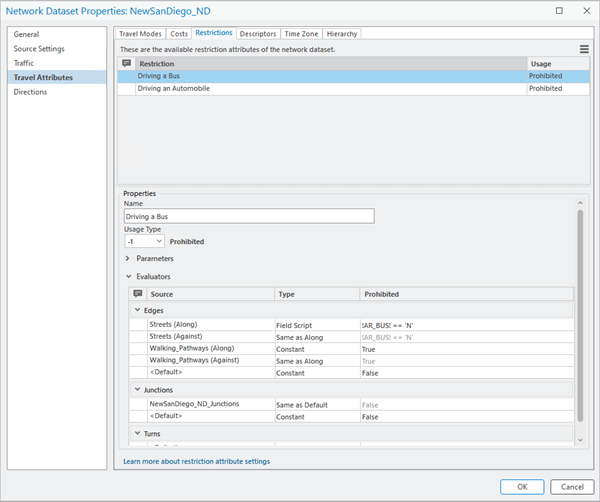Collapse the Junctions group

137,389
